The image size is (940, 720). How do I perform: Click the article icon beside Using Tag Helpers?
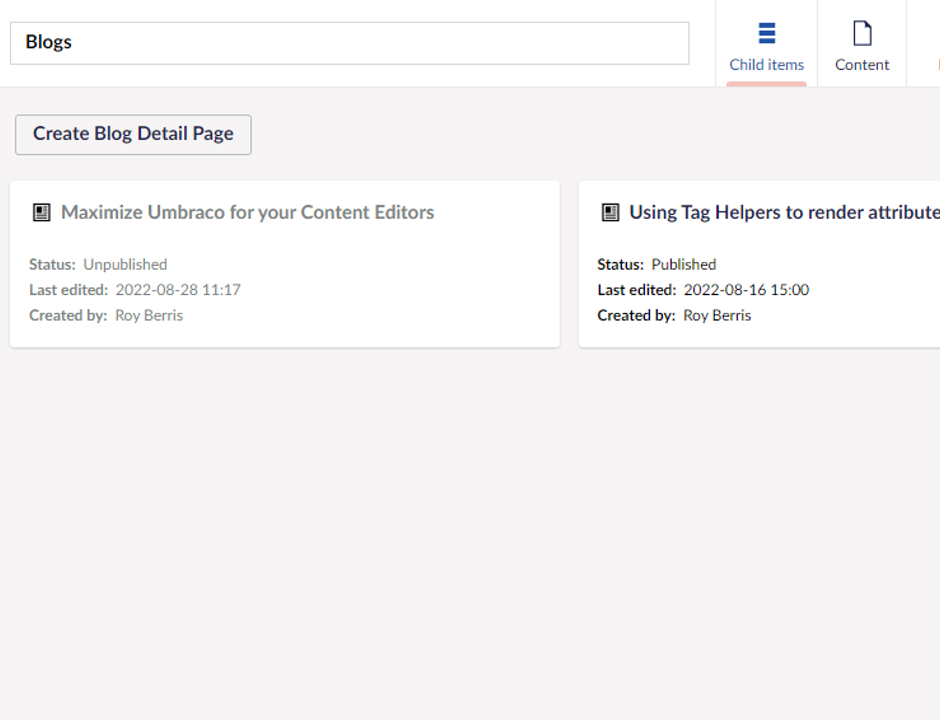pyautogui.click(x=610, y=212)
